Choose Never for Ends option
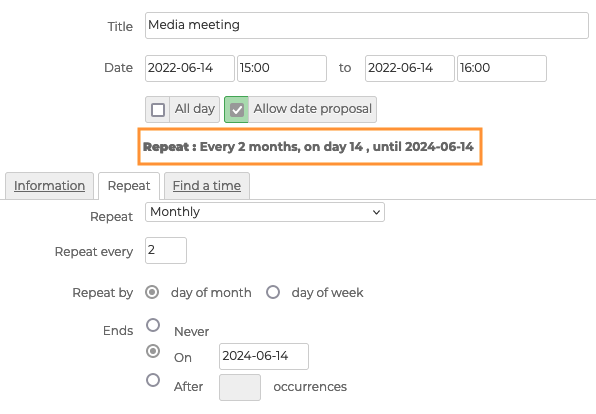This screenshot has height=414, width=596. click(x=153, y=325)
